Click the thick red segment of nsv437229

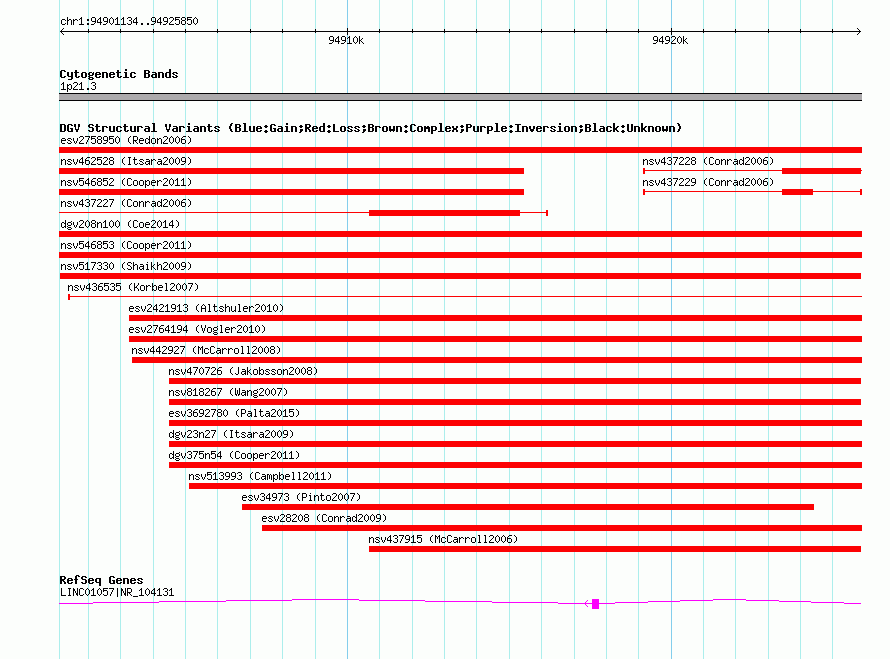coord(797,192)
